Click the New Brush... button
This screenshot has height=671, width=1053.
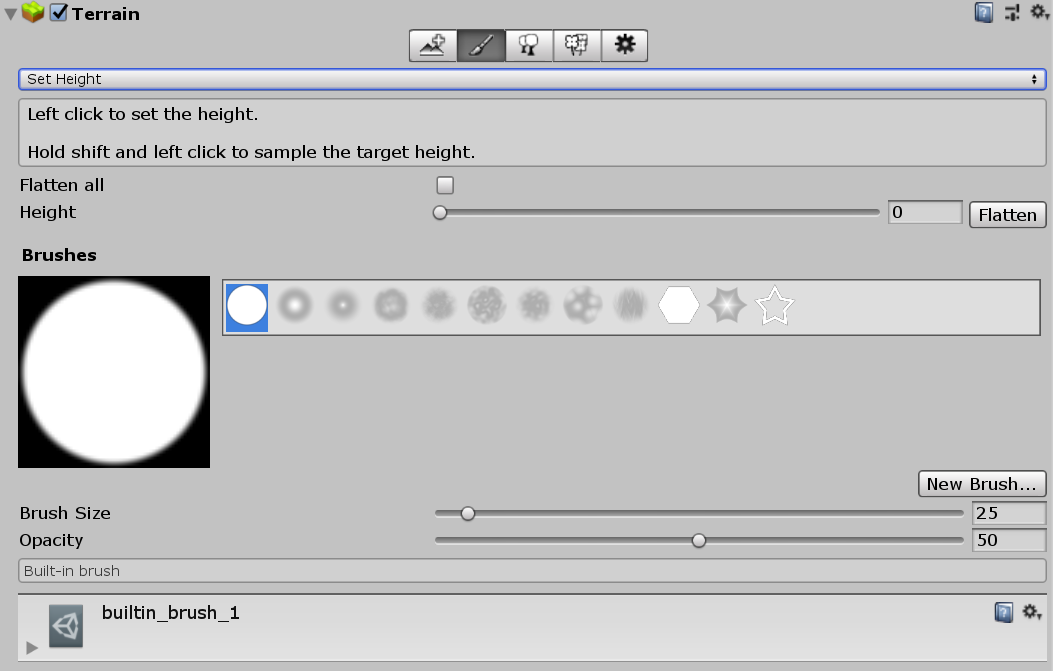pos(982,484)
